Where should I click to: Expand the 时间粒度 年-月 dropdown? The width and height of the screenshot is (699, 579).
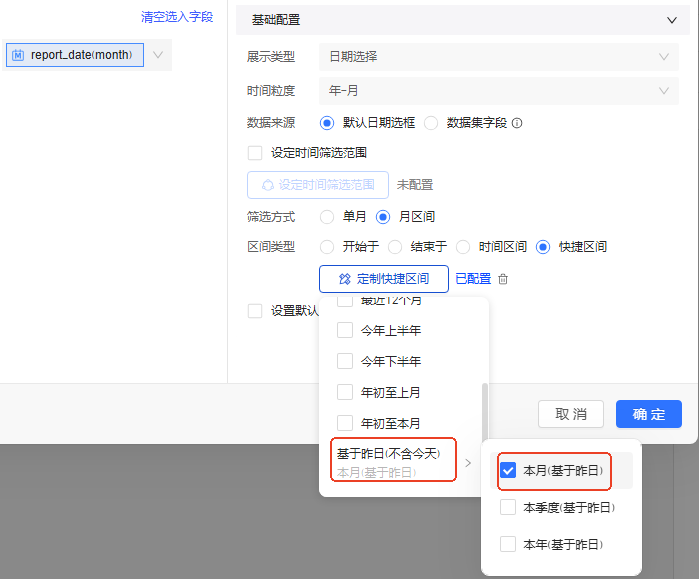tap(497, 91)
